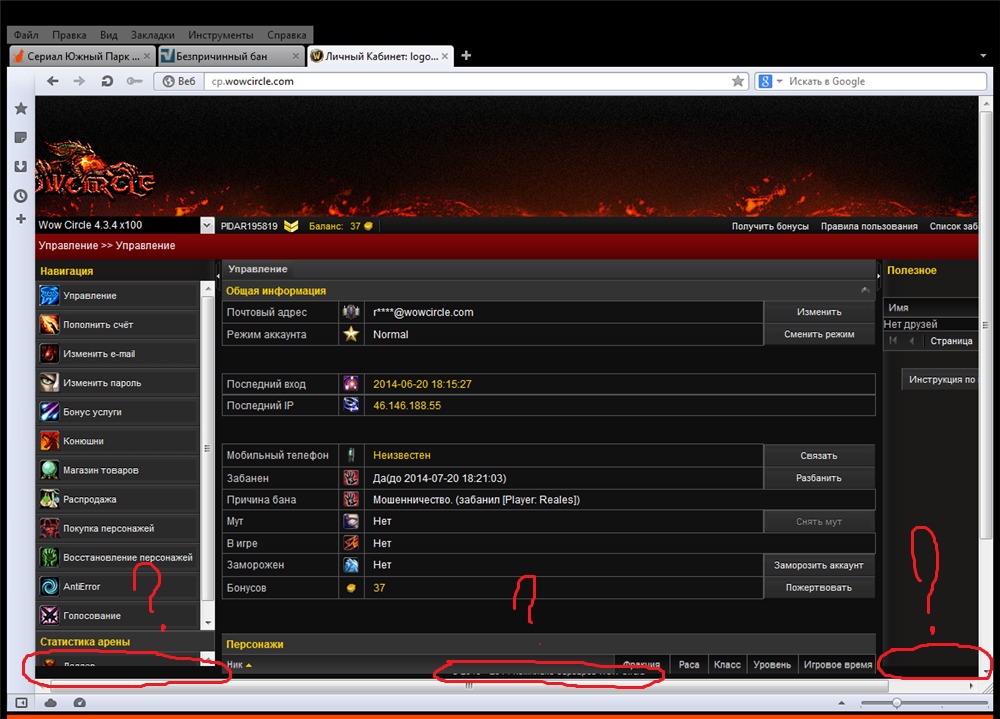Image resolution: width=1000 pixels, height=719 pixels.
Task: Add a panel with sidebar plus icon
Action: point(21,219)
